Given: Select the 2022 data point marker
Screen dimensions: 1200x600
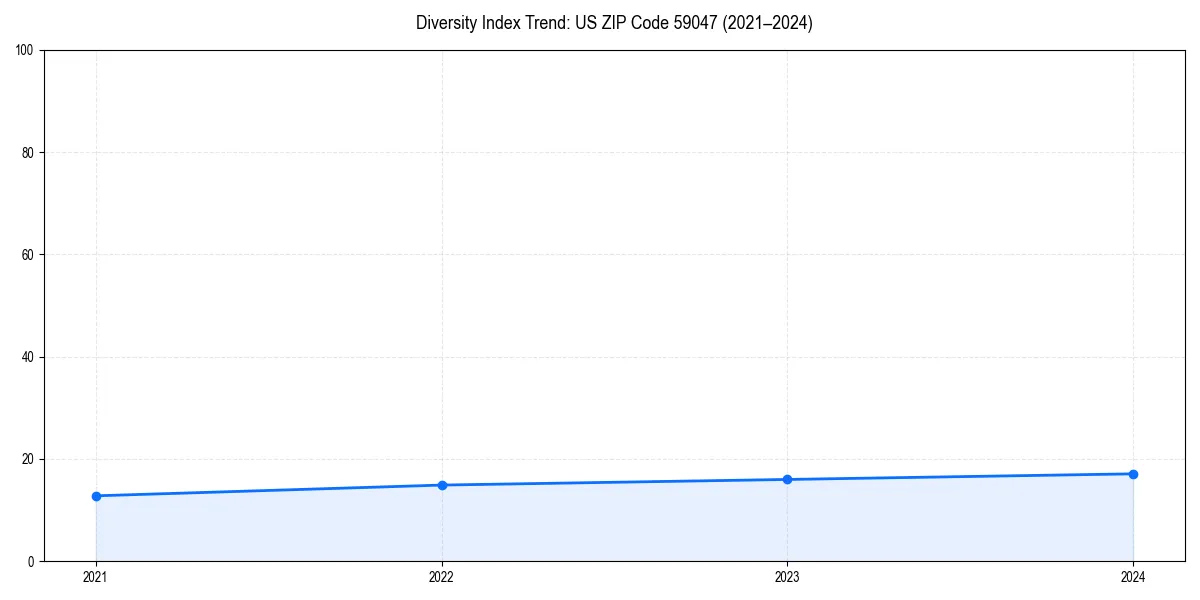Looking at the screenshot, I should [441, 484].
